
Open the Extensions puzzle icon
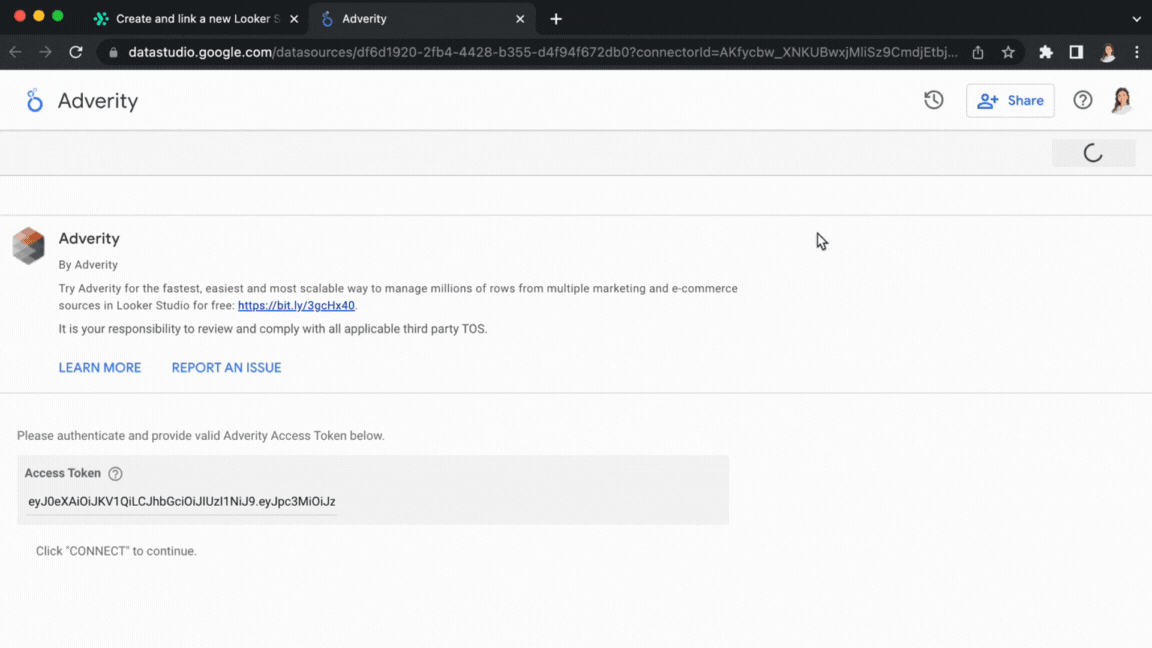click(x=1045, y=52)
